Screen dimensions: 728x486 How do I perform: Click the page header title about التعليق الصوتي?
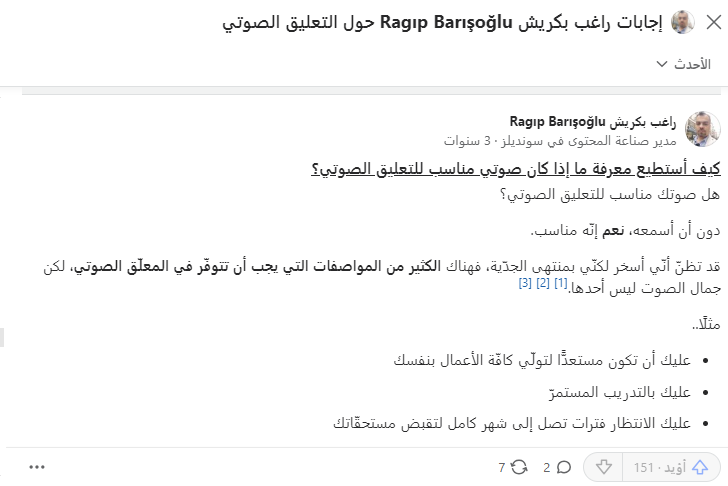442,21
